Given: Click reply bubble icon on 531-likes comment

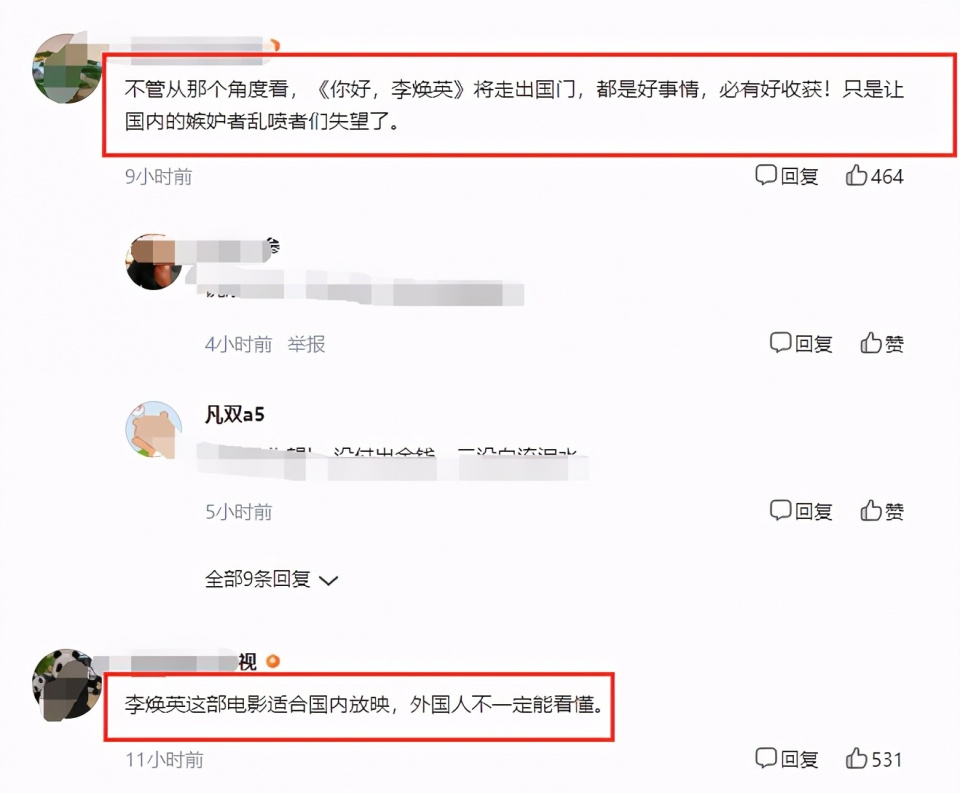Looking at the screenshot, I should (766, 758).
